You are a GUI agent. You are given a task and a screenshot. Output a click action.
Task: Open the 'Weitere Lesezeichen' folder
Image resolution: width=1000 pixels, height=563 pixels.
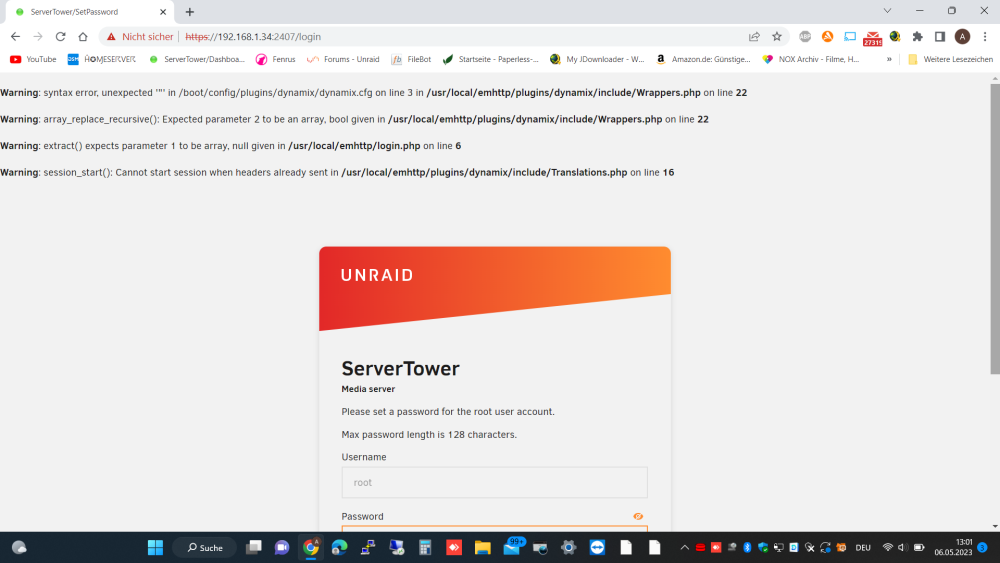pos(950,59)
